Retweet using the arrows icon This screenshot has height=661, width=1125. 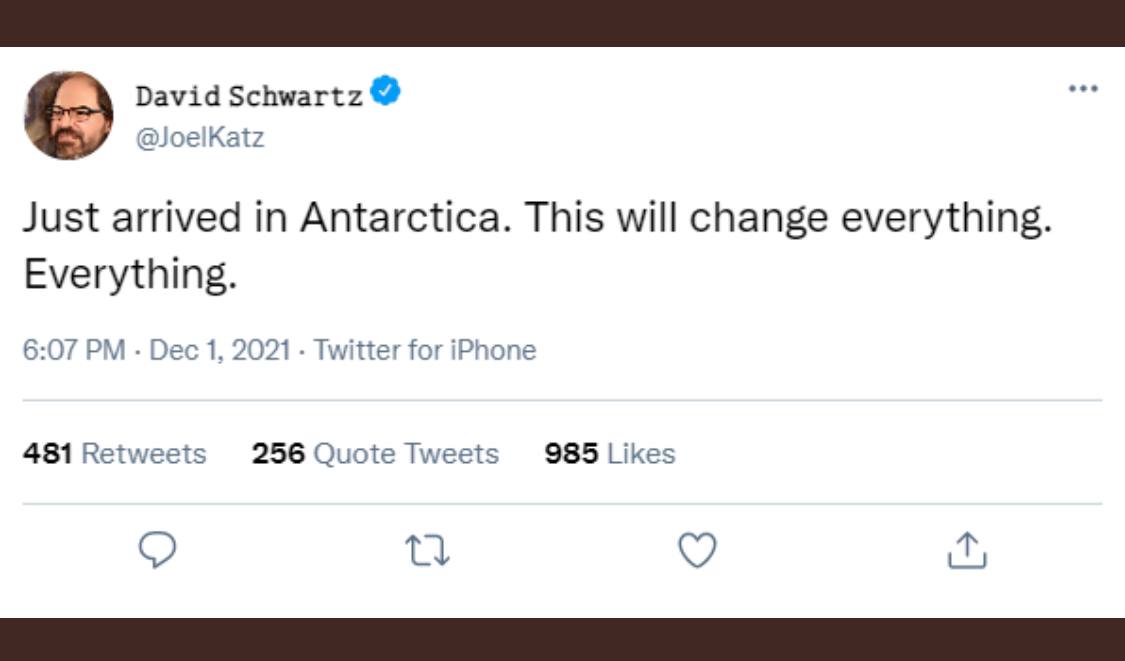click(x=427, y=550)
